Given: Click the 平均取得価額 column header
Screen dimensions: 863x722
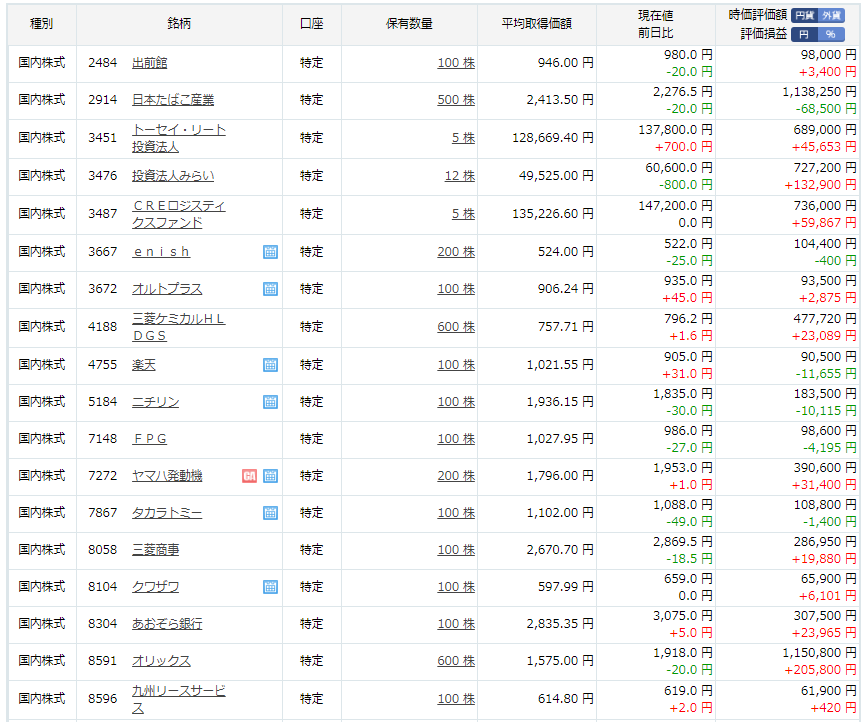Looking at the screenshot, I should (537, 23).
